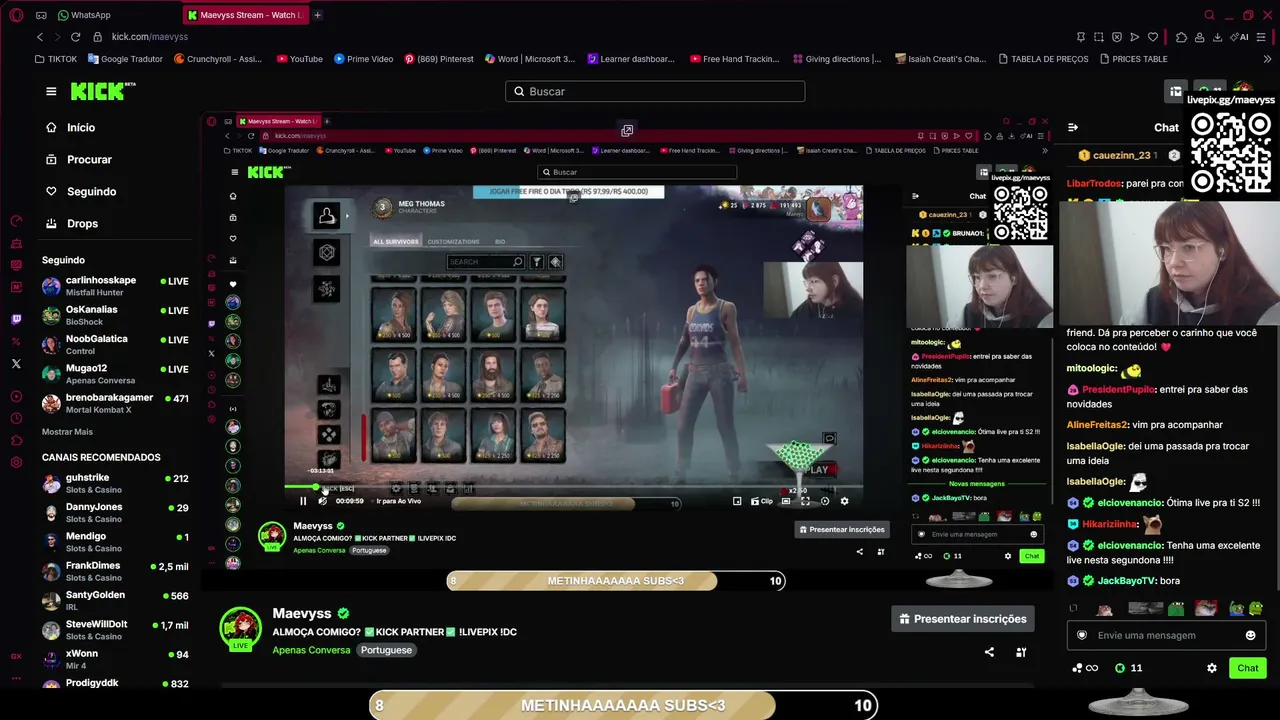
Task: Open the PRICES TABLE bookmark folder
Action: point(1133,59)
